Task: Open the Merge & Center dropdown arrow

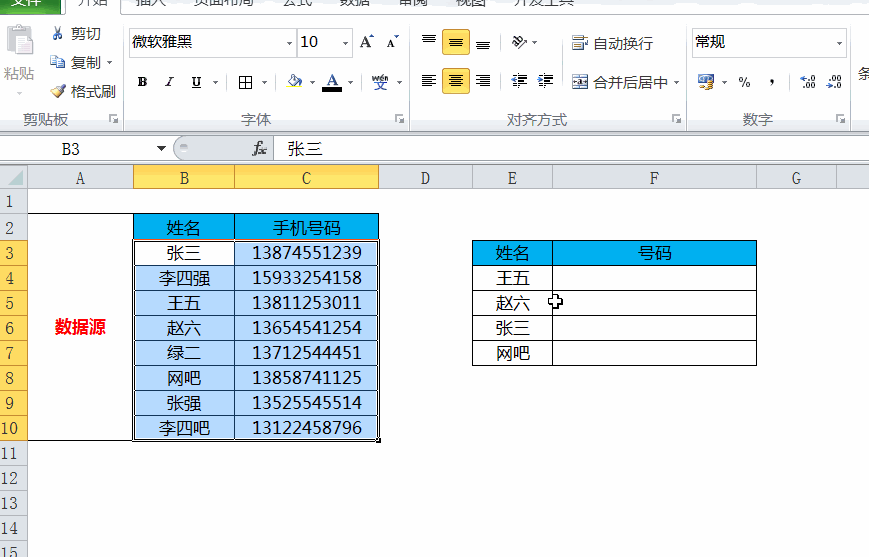Action: point(677,83)
